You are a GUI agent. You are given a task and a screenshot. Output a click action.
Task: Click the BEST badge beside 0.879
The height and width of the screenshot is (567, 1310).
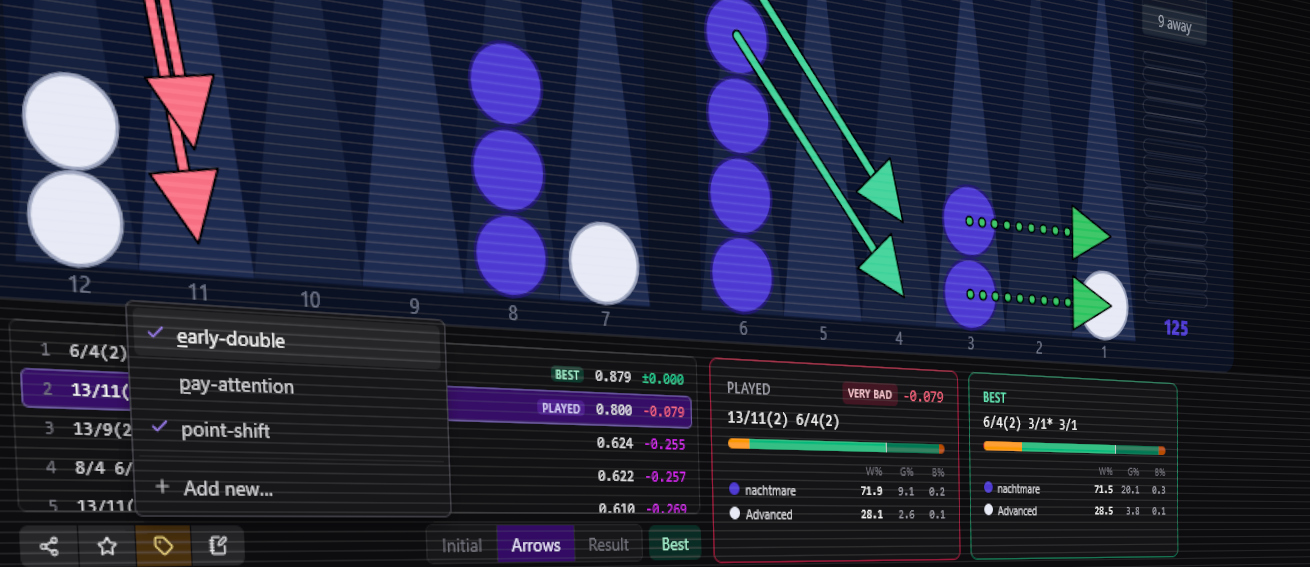pos(567,375)
